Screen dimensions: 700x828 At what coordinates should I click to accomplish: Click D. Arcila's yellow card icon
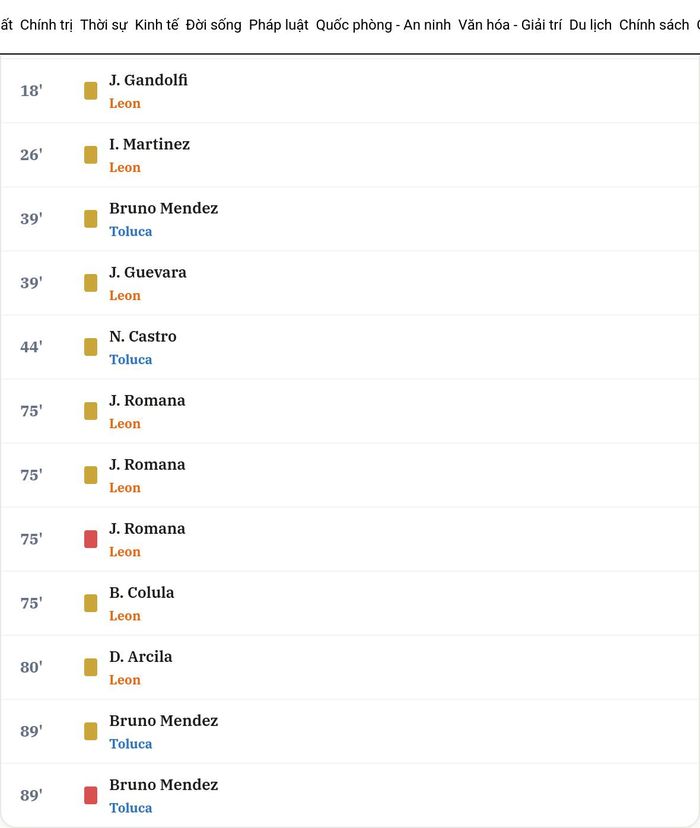[91, 667]
